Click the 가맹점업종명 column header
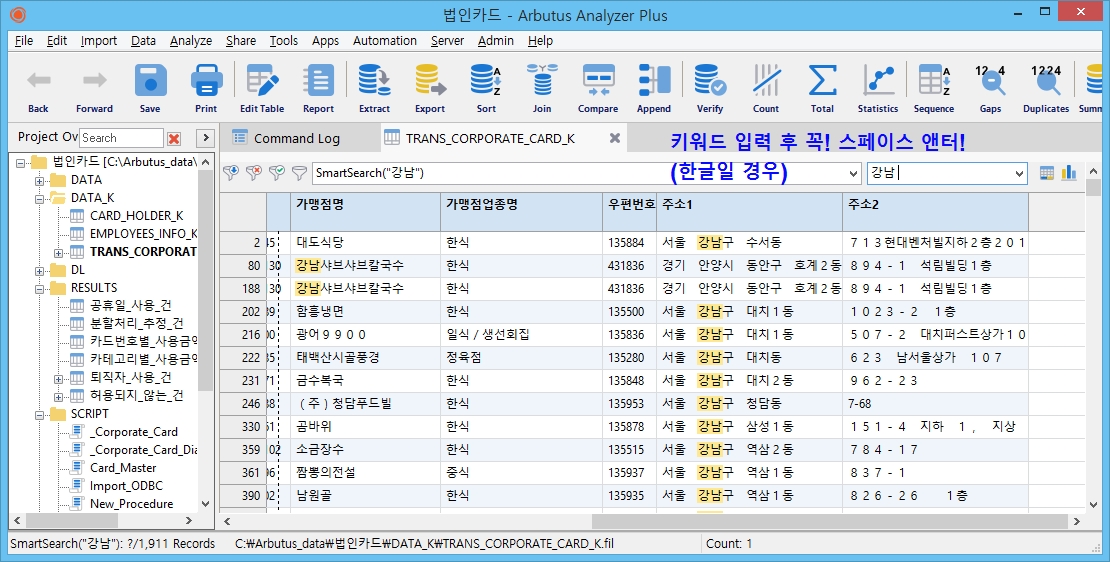 point(521,211)
